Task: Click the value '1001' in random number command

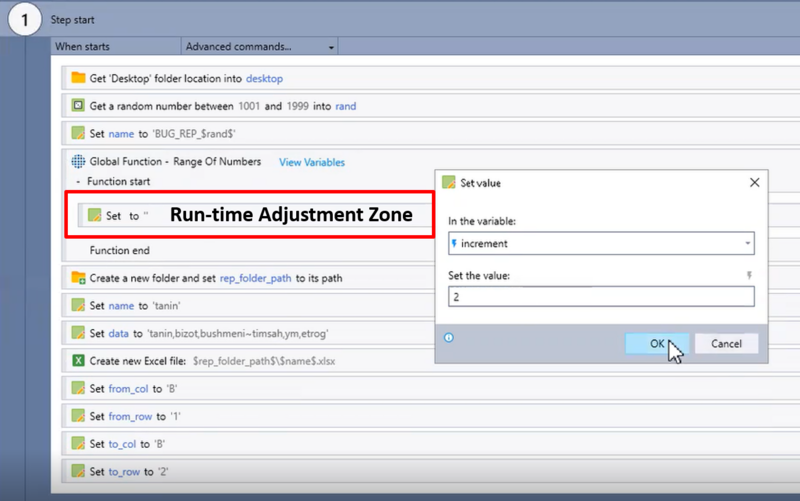Action: point(249,106)
